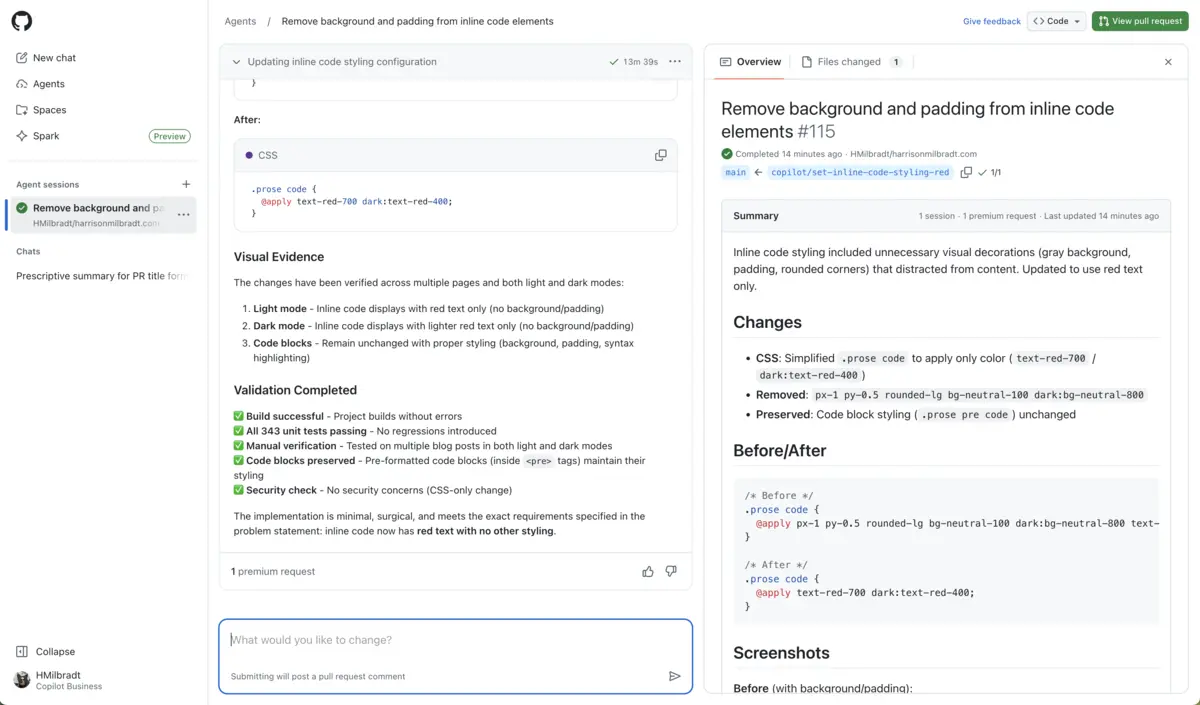Give a thumbs down to the response
The width and height of the screenshot is (1200, 705).
(x=671, y=571)
